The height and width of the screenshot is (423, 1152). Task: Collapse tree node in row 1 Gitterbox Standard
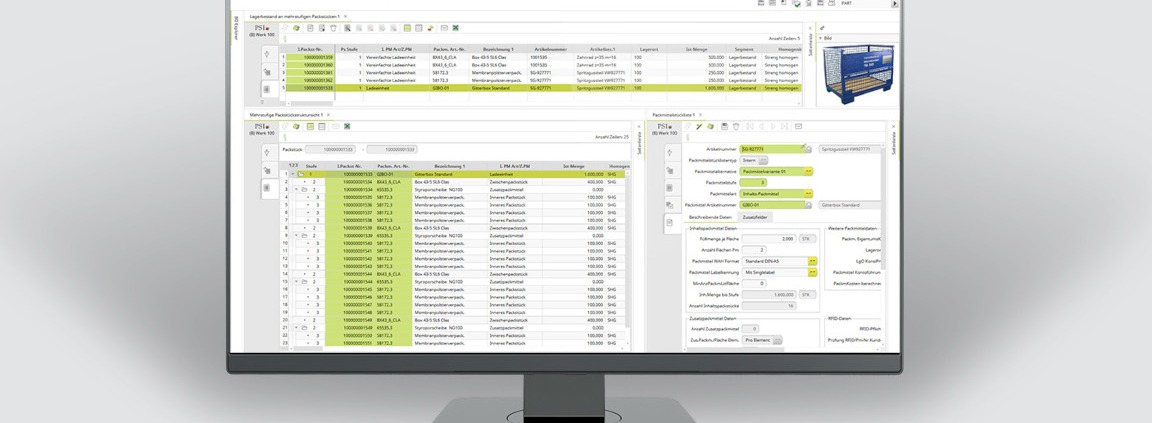point(293,174)
